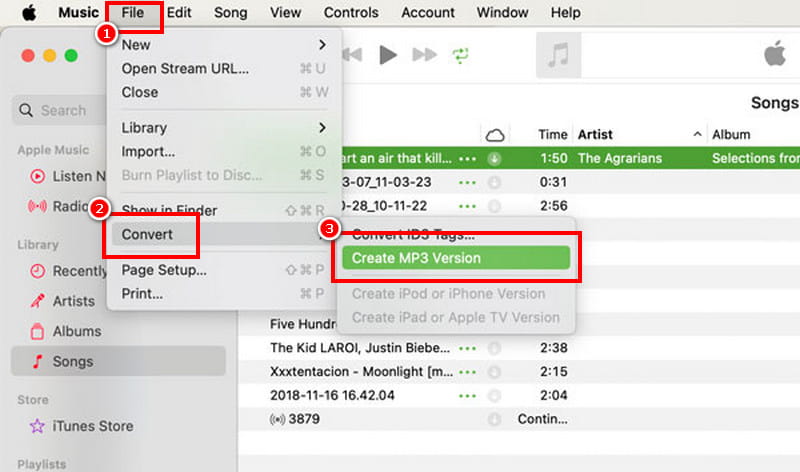Choose Import from File menu
Image resolution: width=800 pixels, height=472 pixels.
point(223,152)
